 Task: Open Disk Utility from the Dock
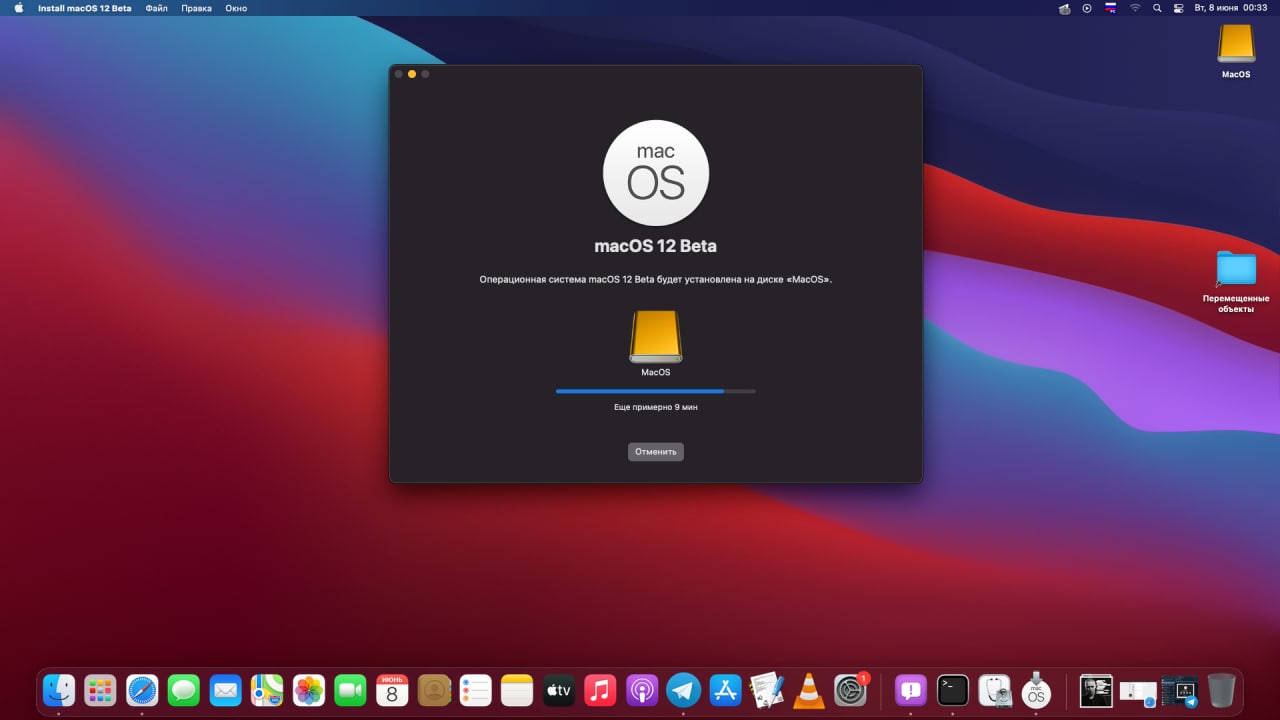tap(995, 690)
